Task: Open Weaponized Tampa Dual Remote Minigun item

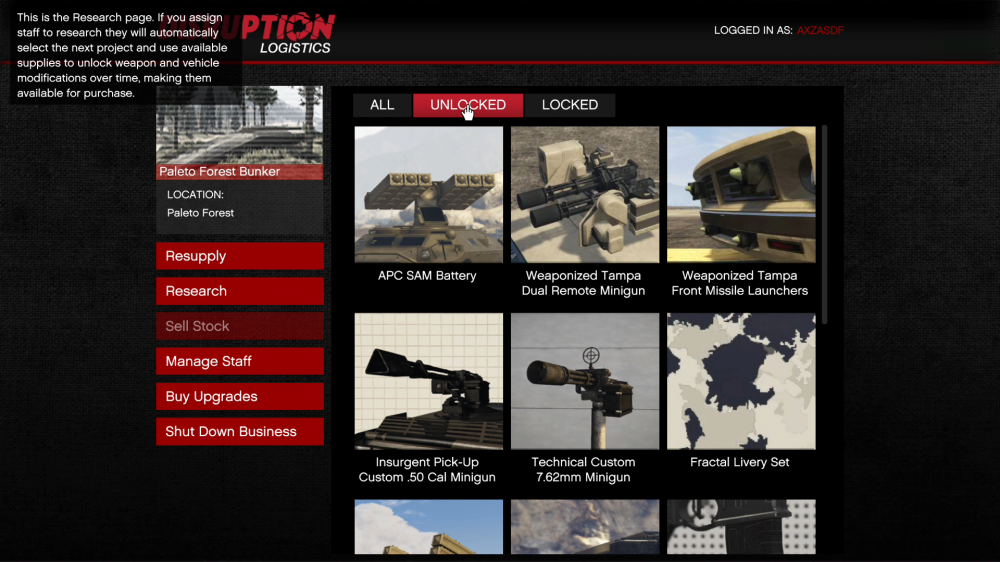Action: point(585,194)
